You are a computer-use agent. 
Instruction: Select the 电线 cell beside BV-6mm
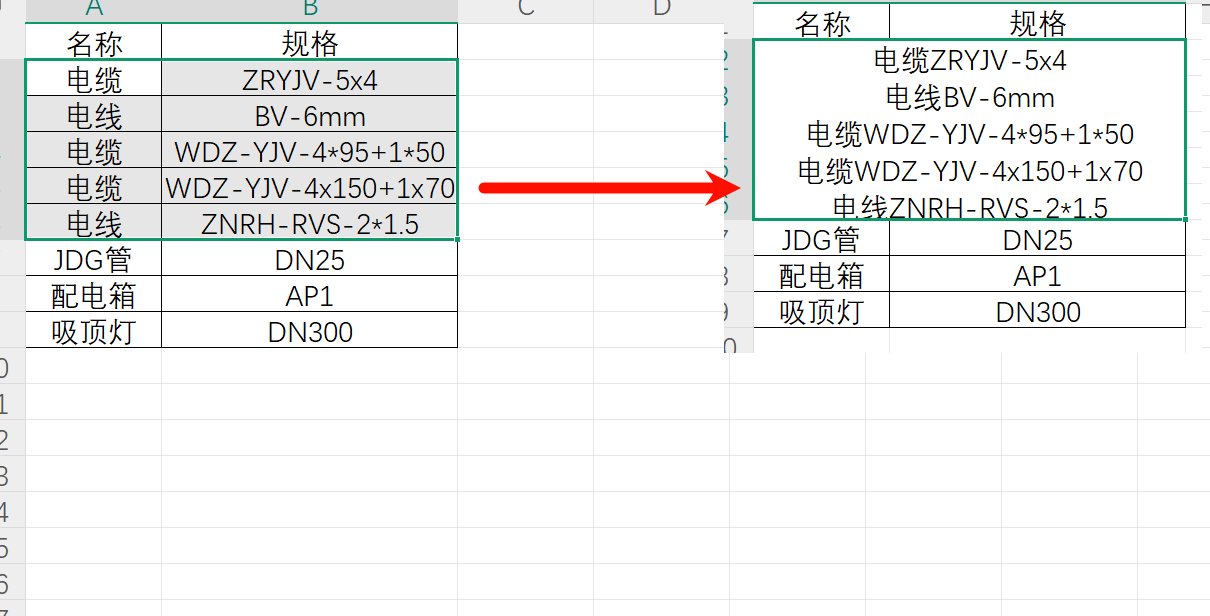(x=94, y=115)
